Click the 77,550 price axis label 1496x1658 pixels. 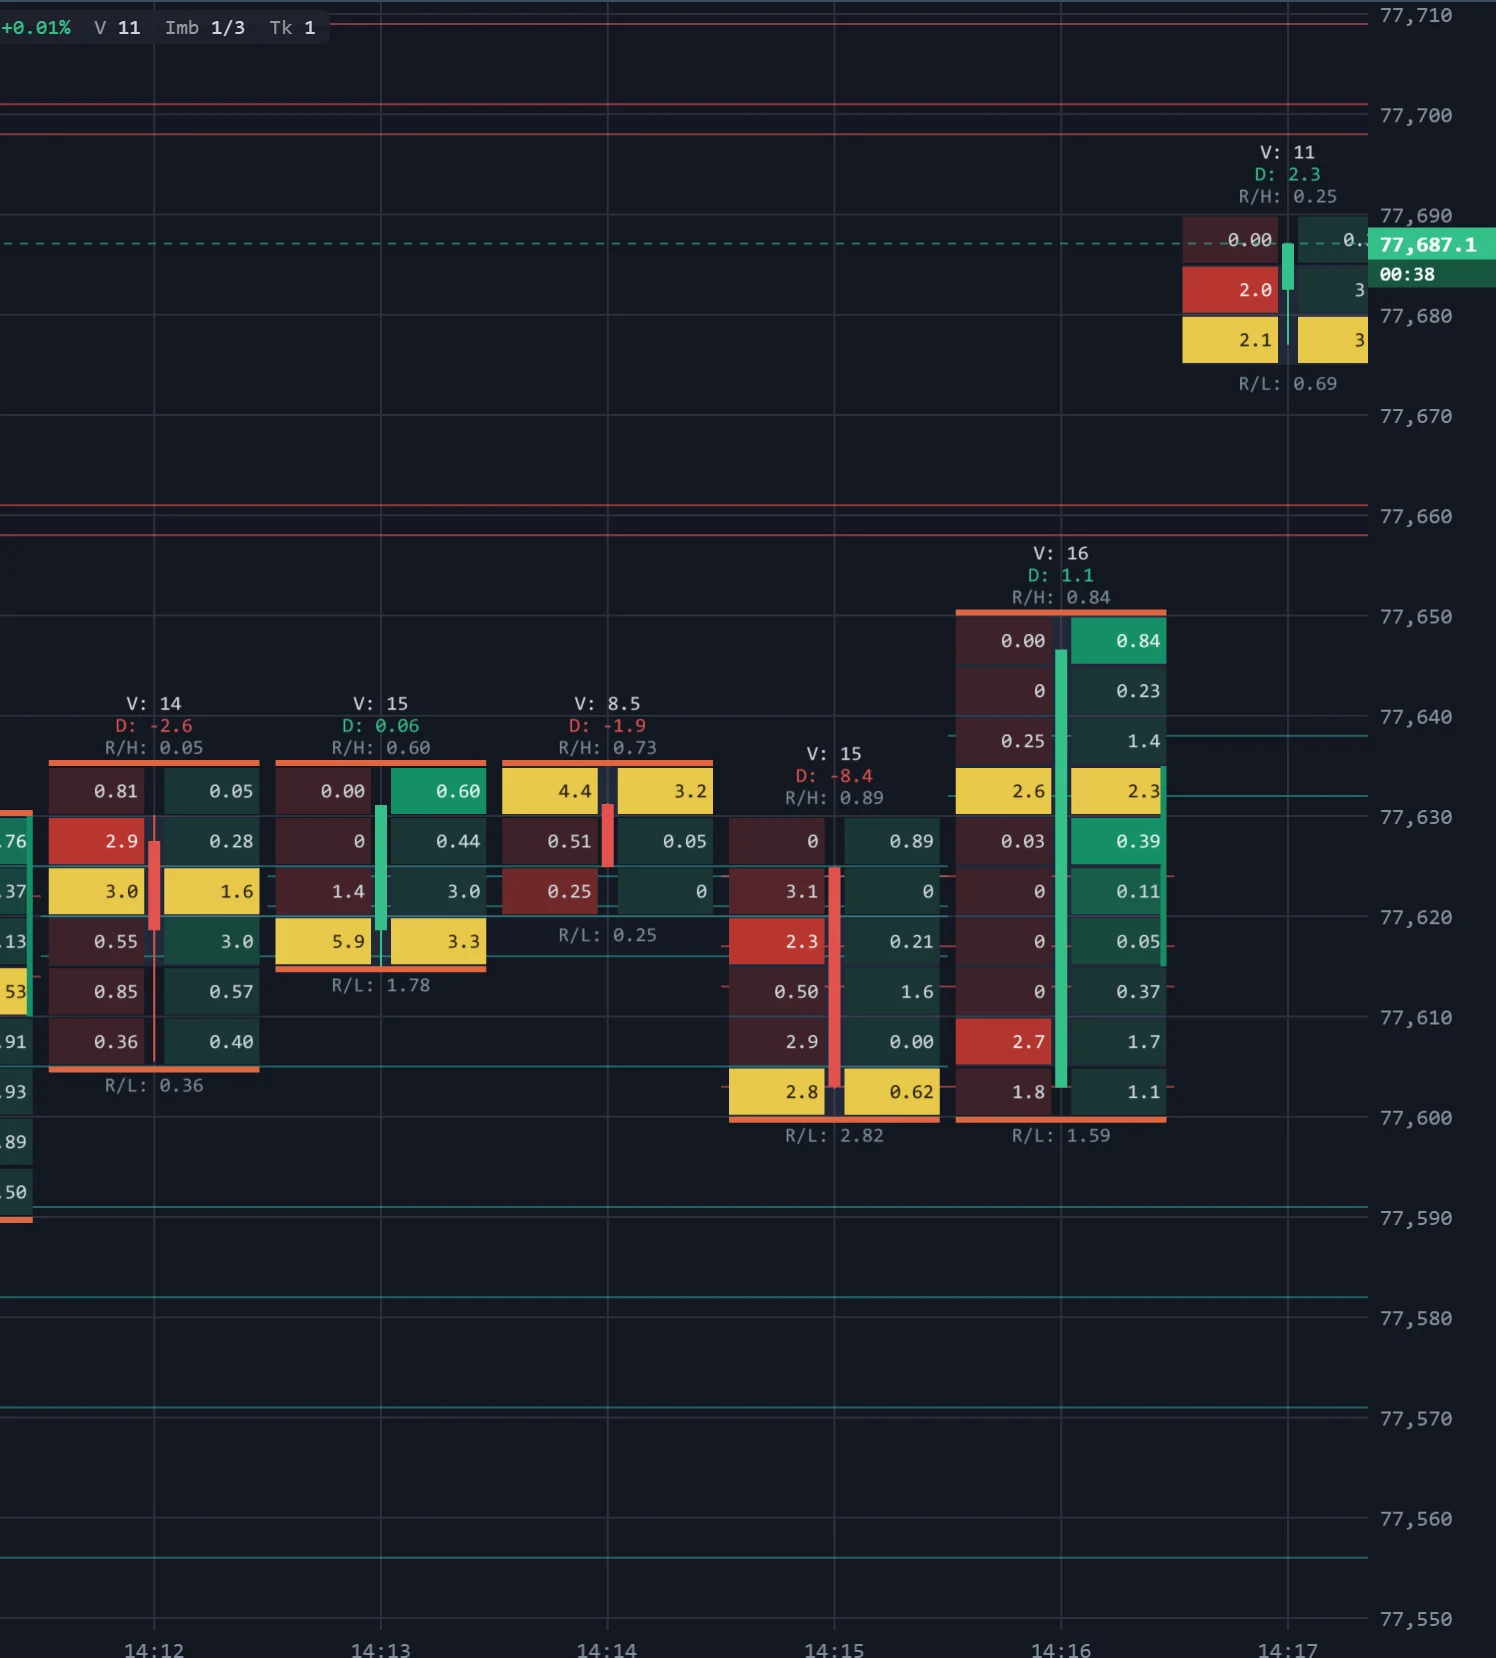pyautogui.click(x=1416, y=1619)
